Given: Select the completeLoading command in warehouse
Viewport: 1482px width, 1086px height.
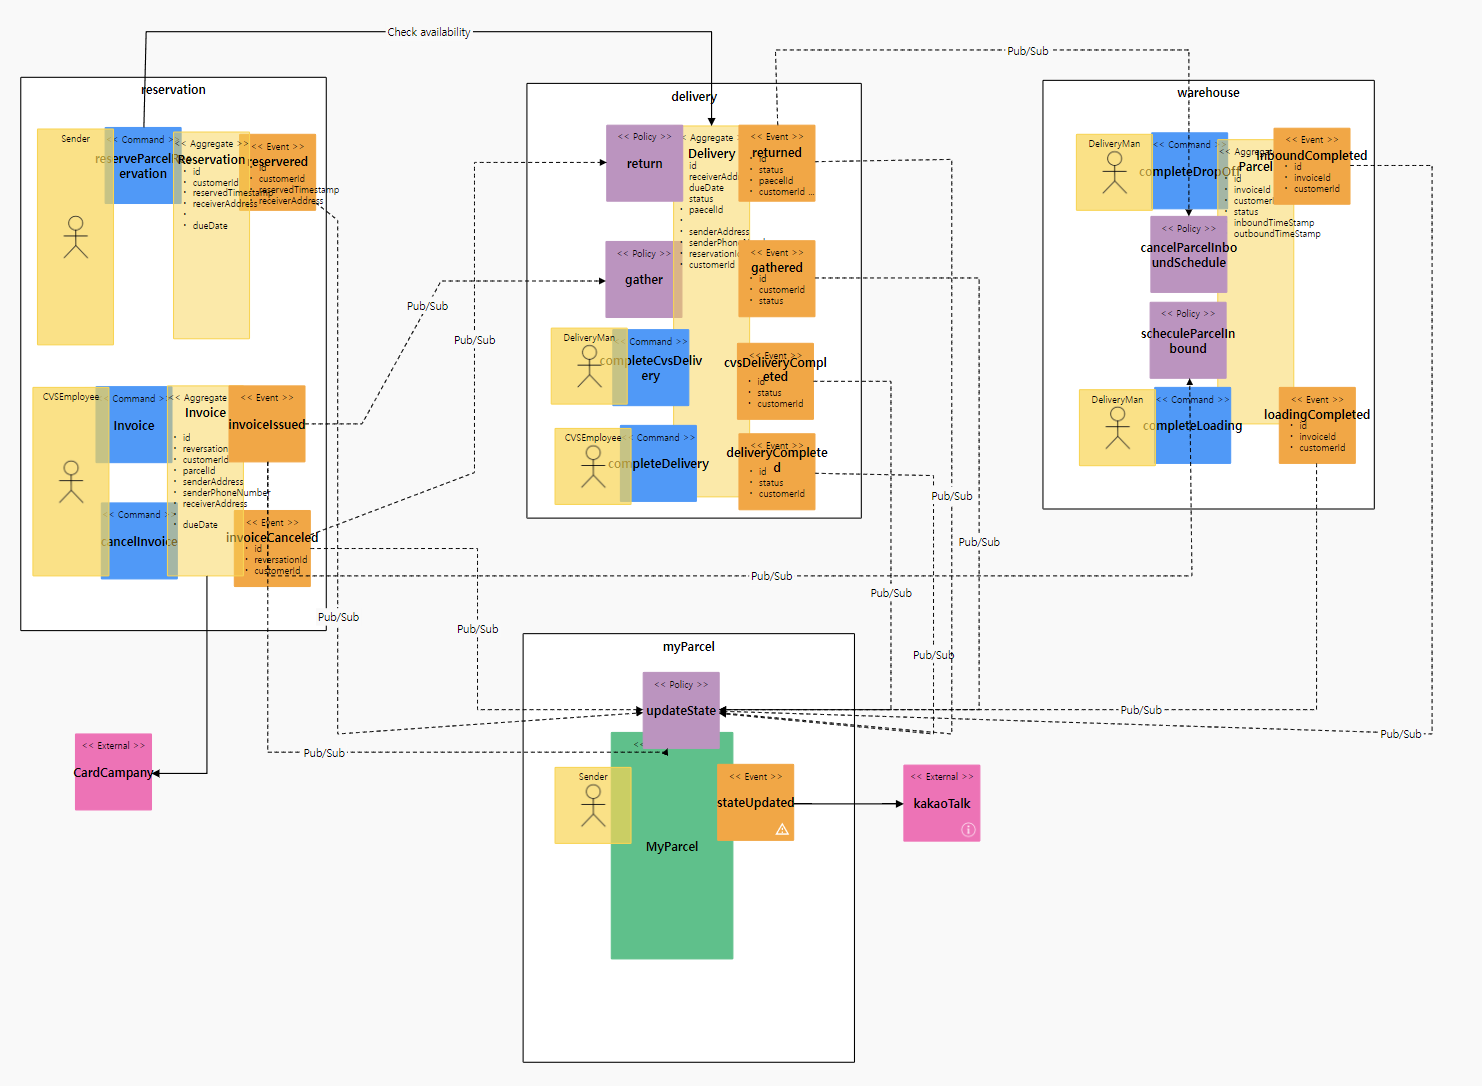Looking at the screenshot, I should click(x=1192, y=425).
